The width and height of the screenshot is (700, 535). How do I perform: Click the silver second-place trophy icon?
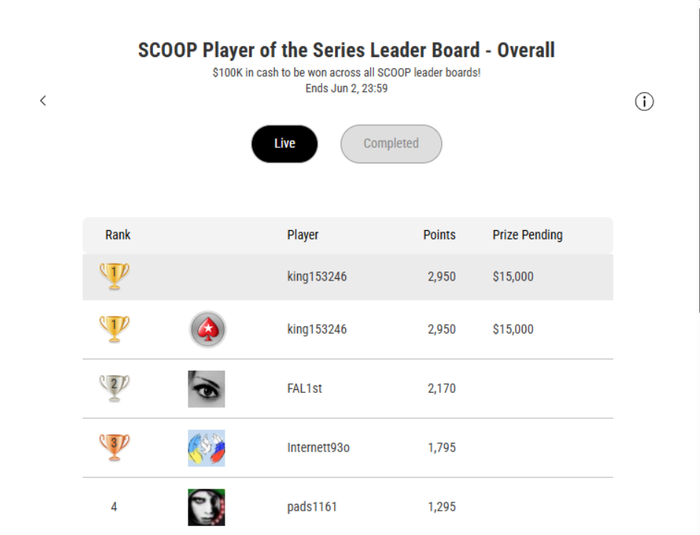click(115, 388)
